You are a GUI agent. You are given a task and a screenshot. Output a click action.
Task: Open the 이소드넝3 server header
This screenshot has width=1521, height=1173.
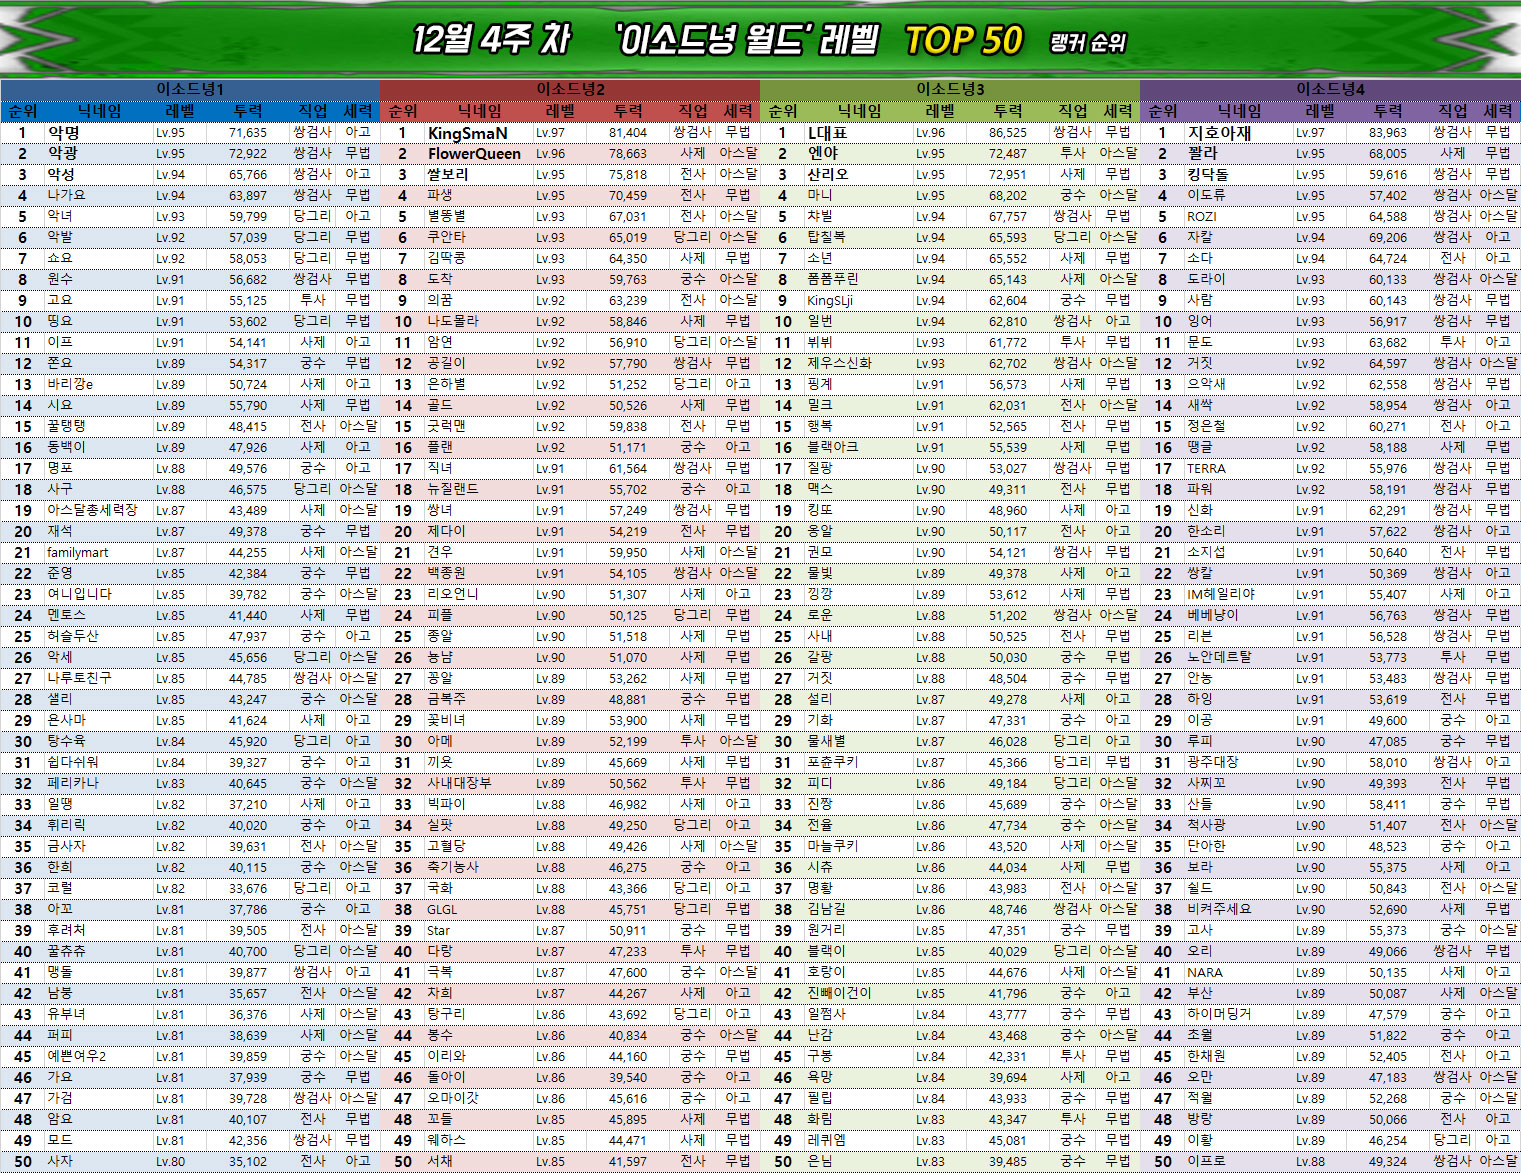click(x=950, y=89)
